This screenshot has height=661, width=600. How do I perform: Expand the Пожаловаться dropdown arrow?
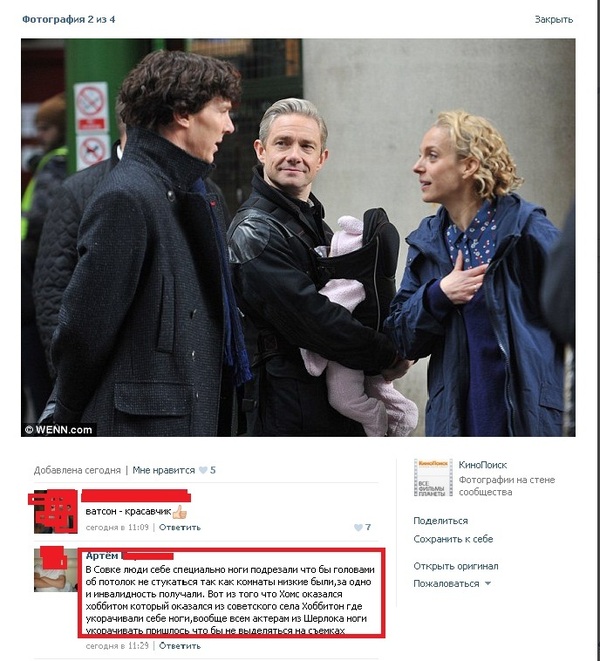(488, 584)
